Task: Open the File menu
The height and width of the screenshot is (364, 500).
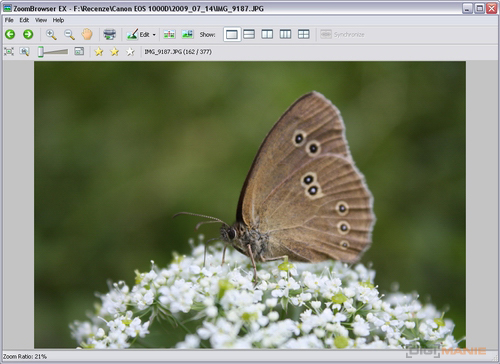Action: 9,20
